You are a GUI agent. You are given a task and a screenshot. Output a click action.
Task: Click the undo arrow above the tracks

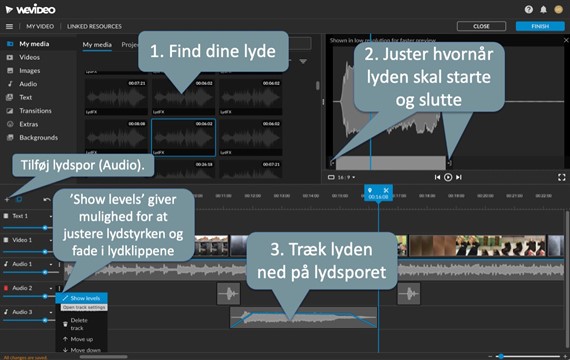(x=47, y=199)
